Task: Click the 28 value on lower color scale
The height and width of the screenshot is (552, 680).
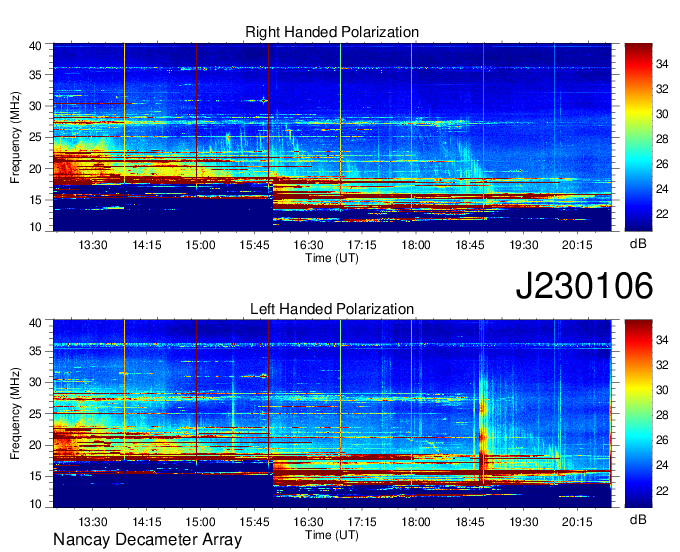Action: coord(662,415)
